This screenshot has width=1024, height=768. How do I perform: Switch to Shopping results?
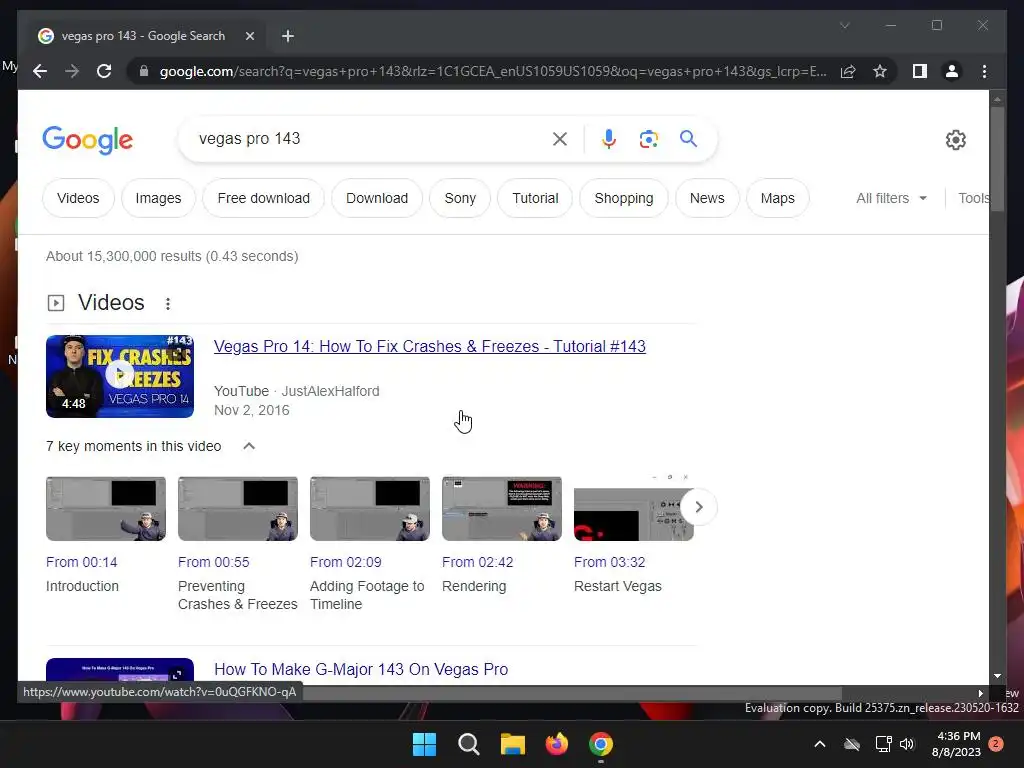624,198
